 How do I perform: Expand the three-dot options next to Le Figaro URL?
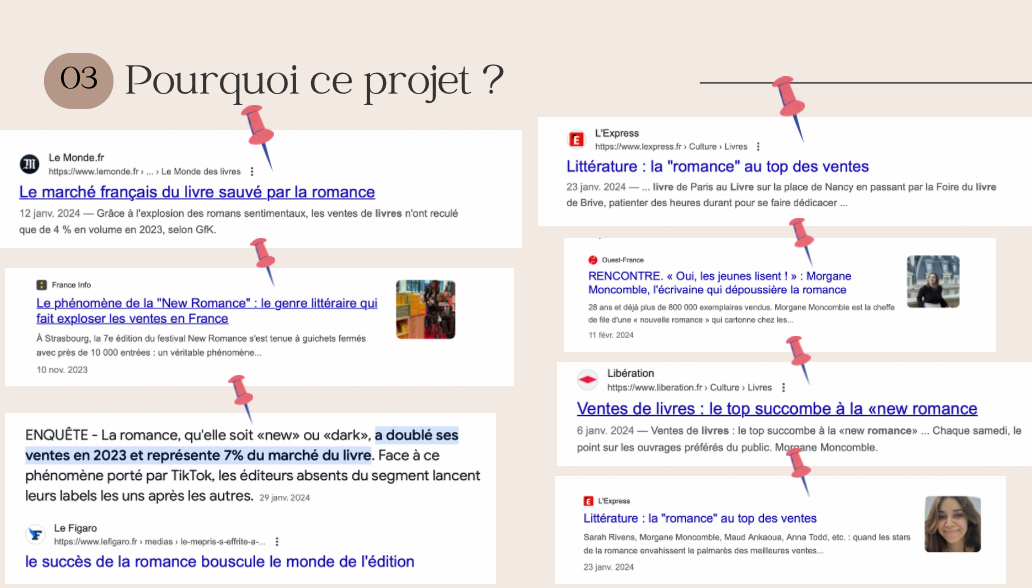tap(277, 541)
